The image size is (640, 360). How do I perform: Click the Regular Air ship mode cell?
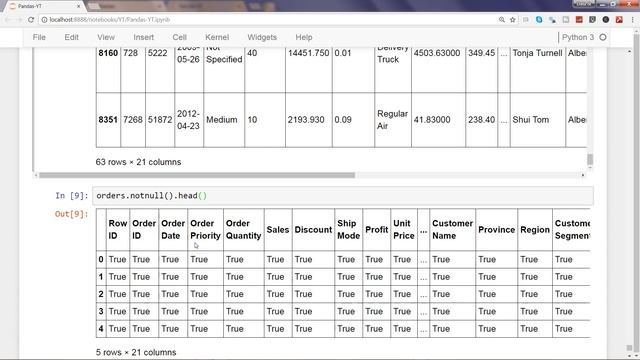pyautogui.click(x=393, y=120)
